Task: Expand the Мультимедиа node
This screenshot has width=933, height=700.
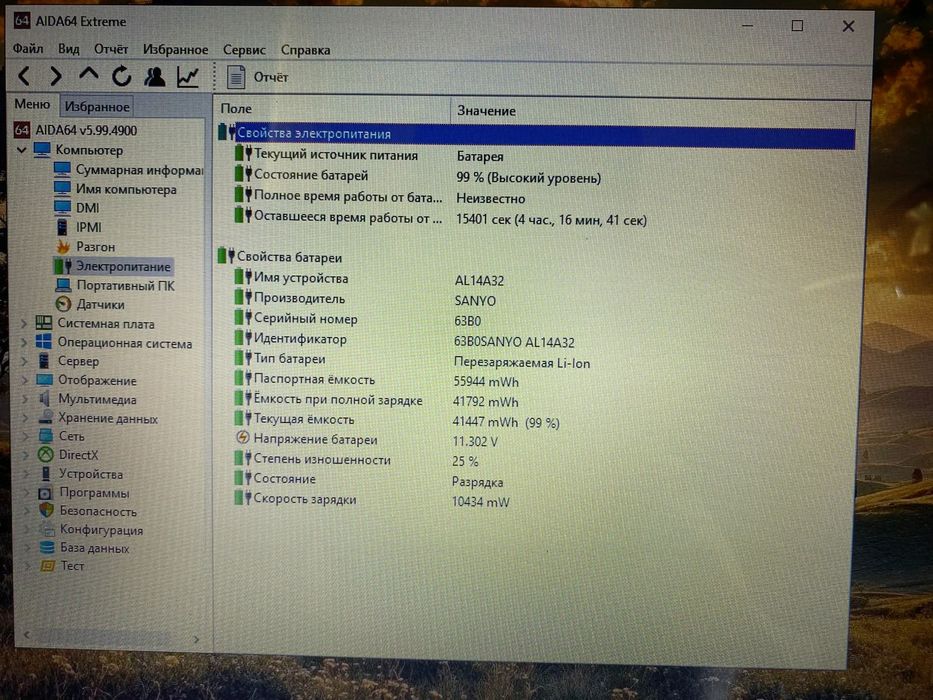Action: point(25,399)
